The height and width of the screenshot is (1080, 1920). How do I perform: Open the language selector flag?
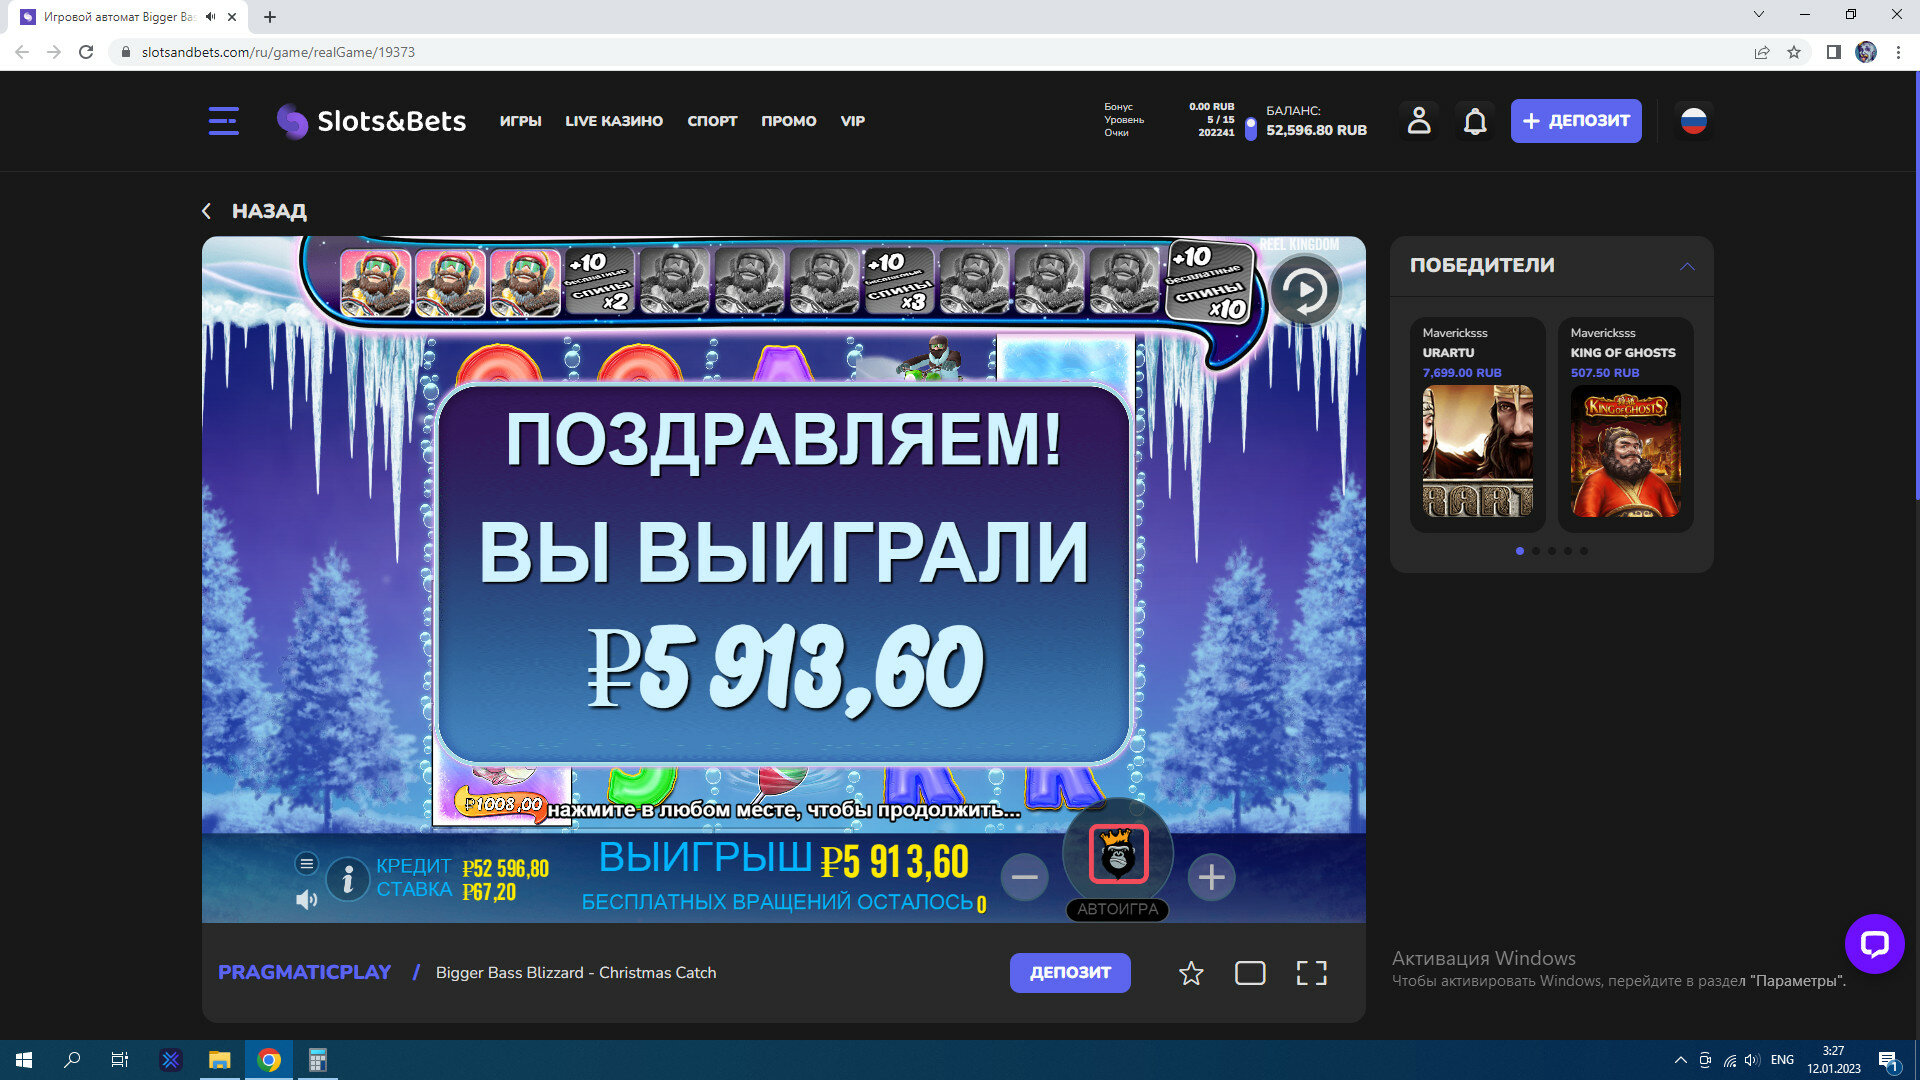[1693, 121]
